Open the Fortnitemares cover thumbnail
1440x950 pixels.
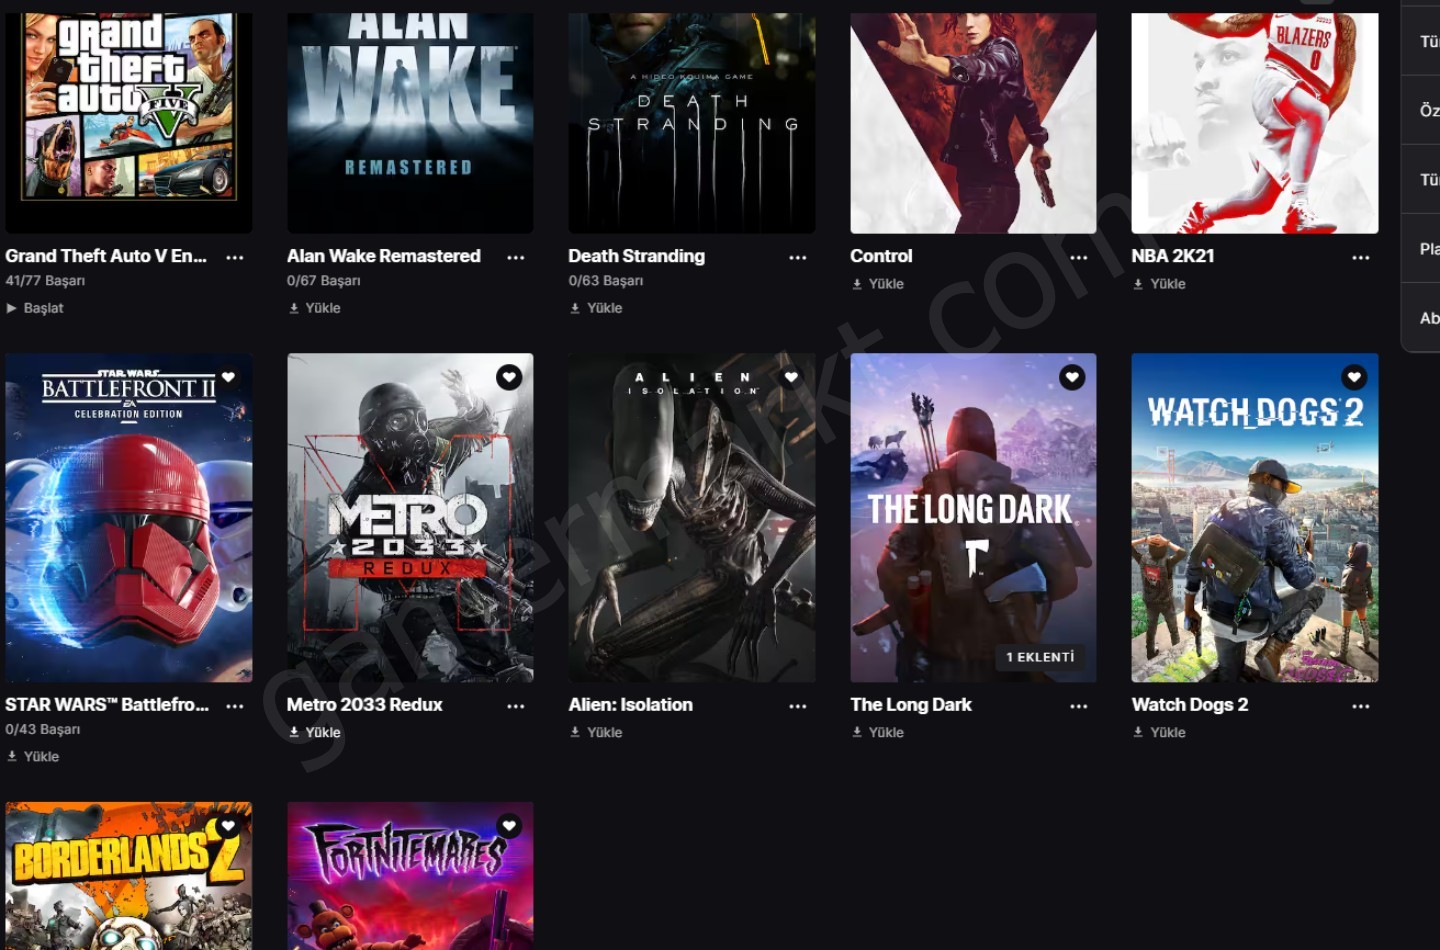410,876
